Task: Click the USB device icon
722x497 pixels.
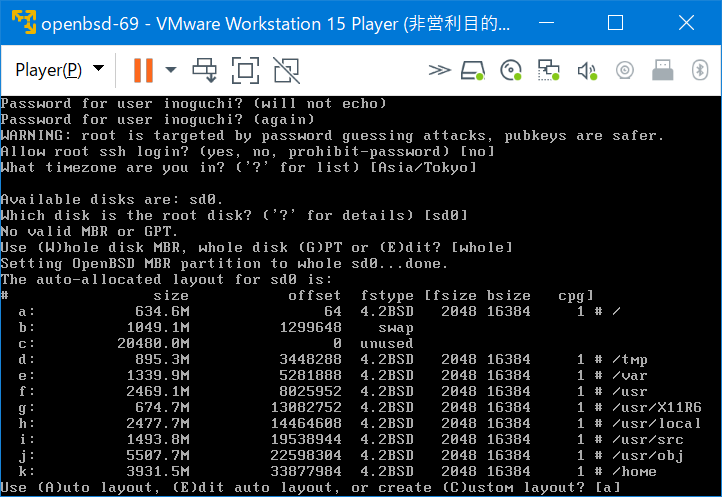Action: pos(663,70)
